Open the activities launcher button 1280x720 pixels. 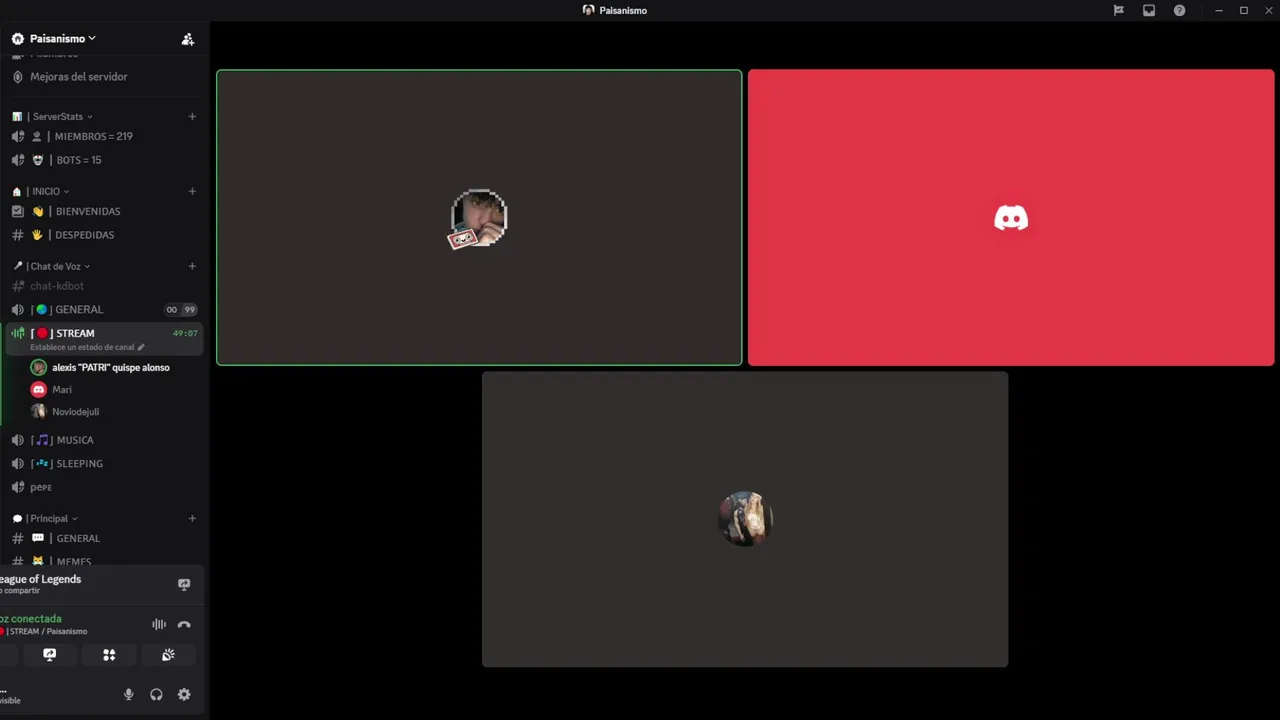click(x=109, y=655)
